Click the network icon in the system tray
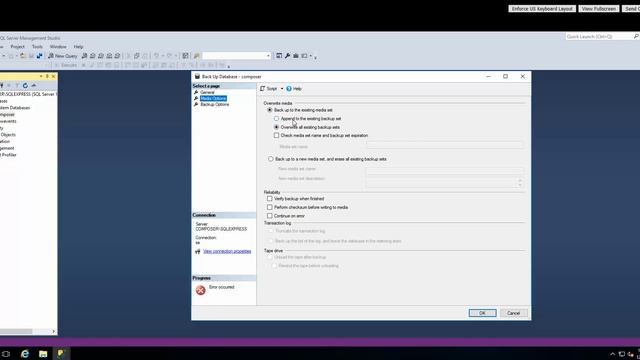640x360 pixels. click(622, 354)
